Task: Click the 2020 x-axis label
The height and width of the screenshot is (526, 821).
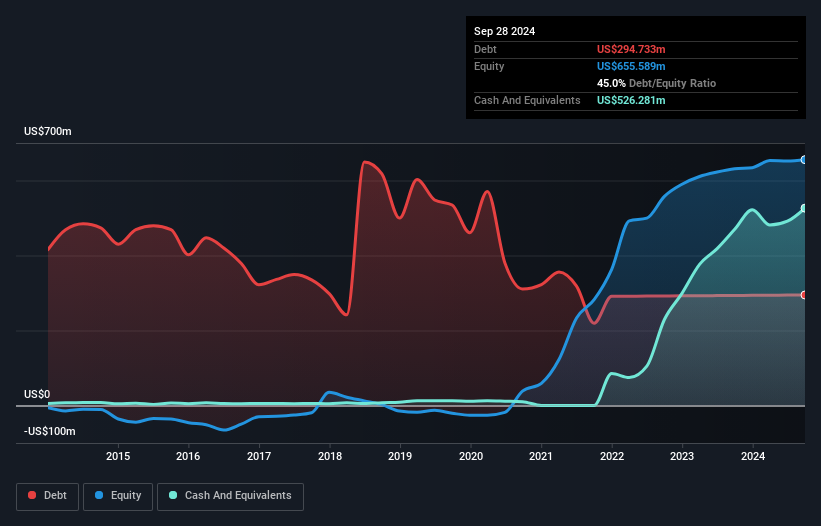Action: click(471, 456)
